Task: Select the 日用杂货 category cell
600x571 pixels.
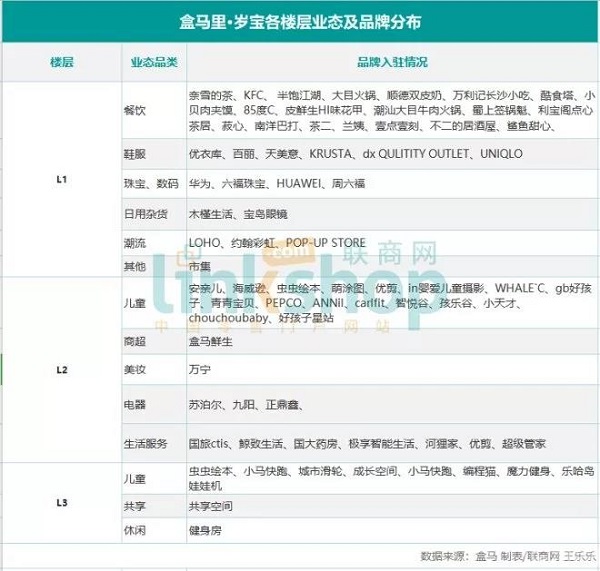Action: point(154,214)
